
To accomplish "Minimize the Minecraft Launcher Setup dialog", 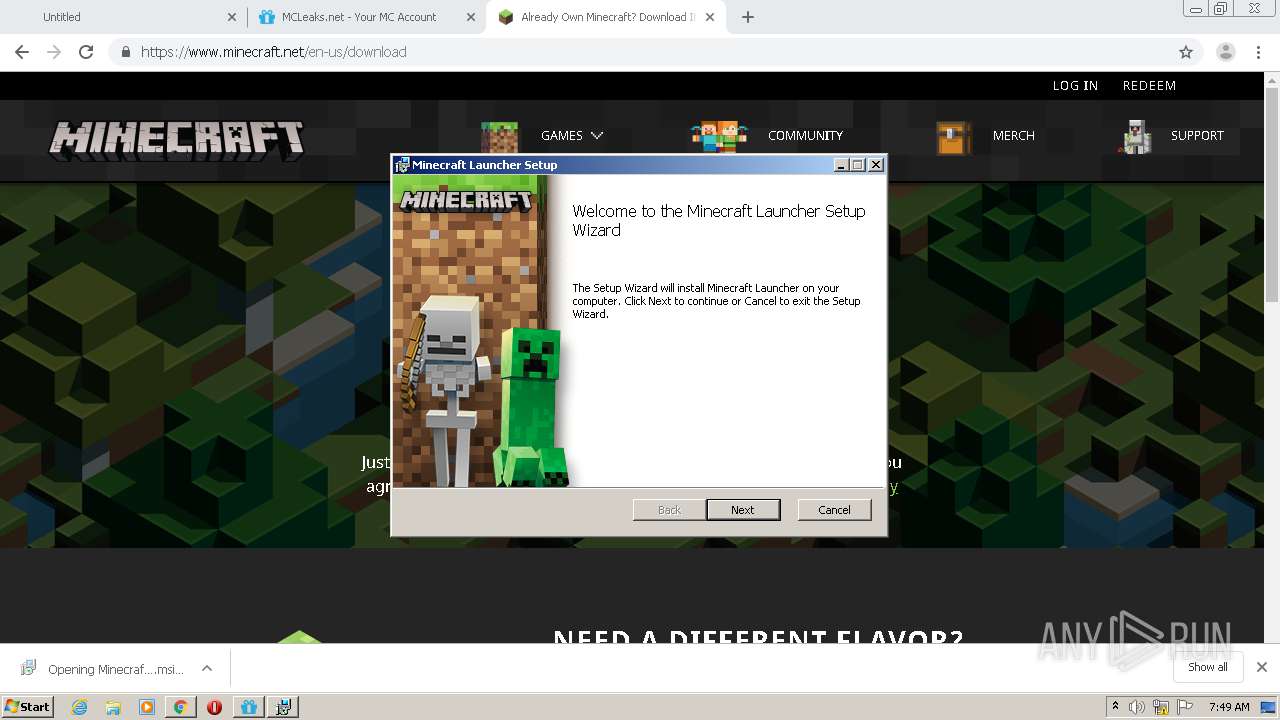I will [x=842, y=165].
